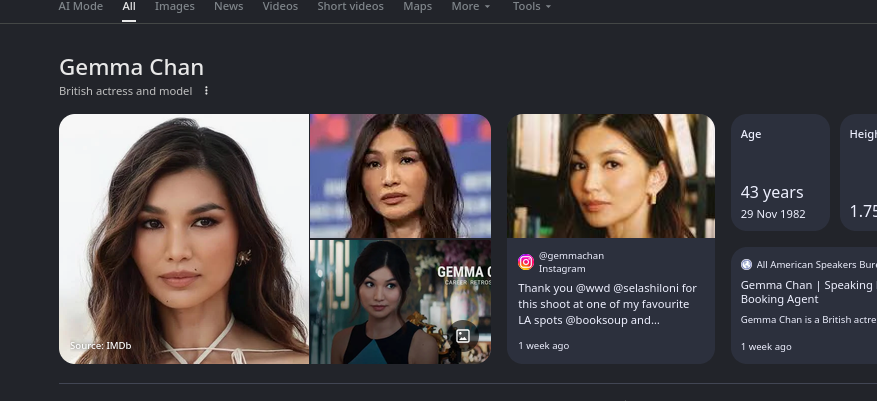This screenshot has height=401, width=877.
Task: Expand the Tools dropdown
Action: tap(531, 7)
